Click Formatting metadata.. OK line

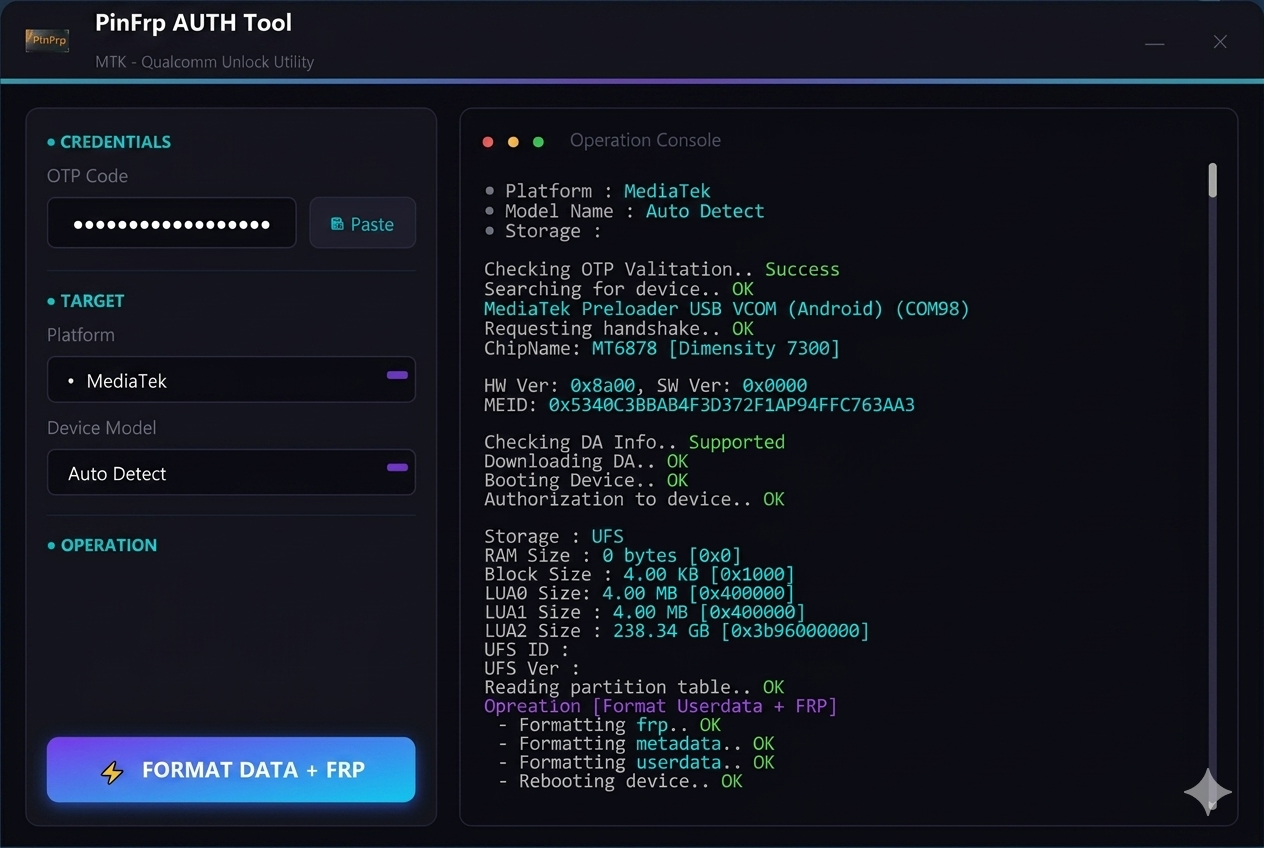636,744
